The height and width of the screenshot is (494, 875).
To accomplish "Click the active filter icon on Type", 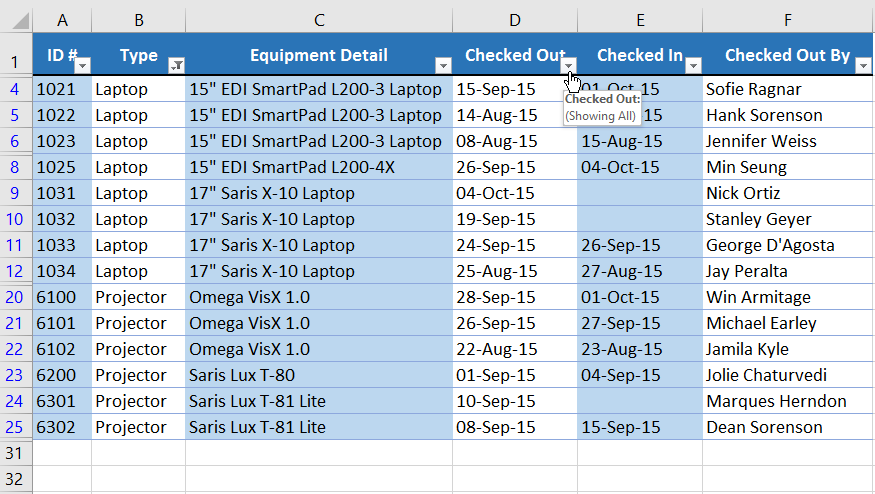I will [176, 65].
